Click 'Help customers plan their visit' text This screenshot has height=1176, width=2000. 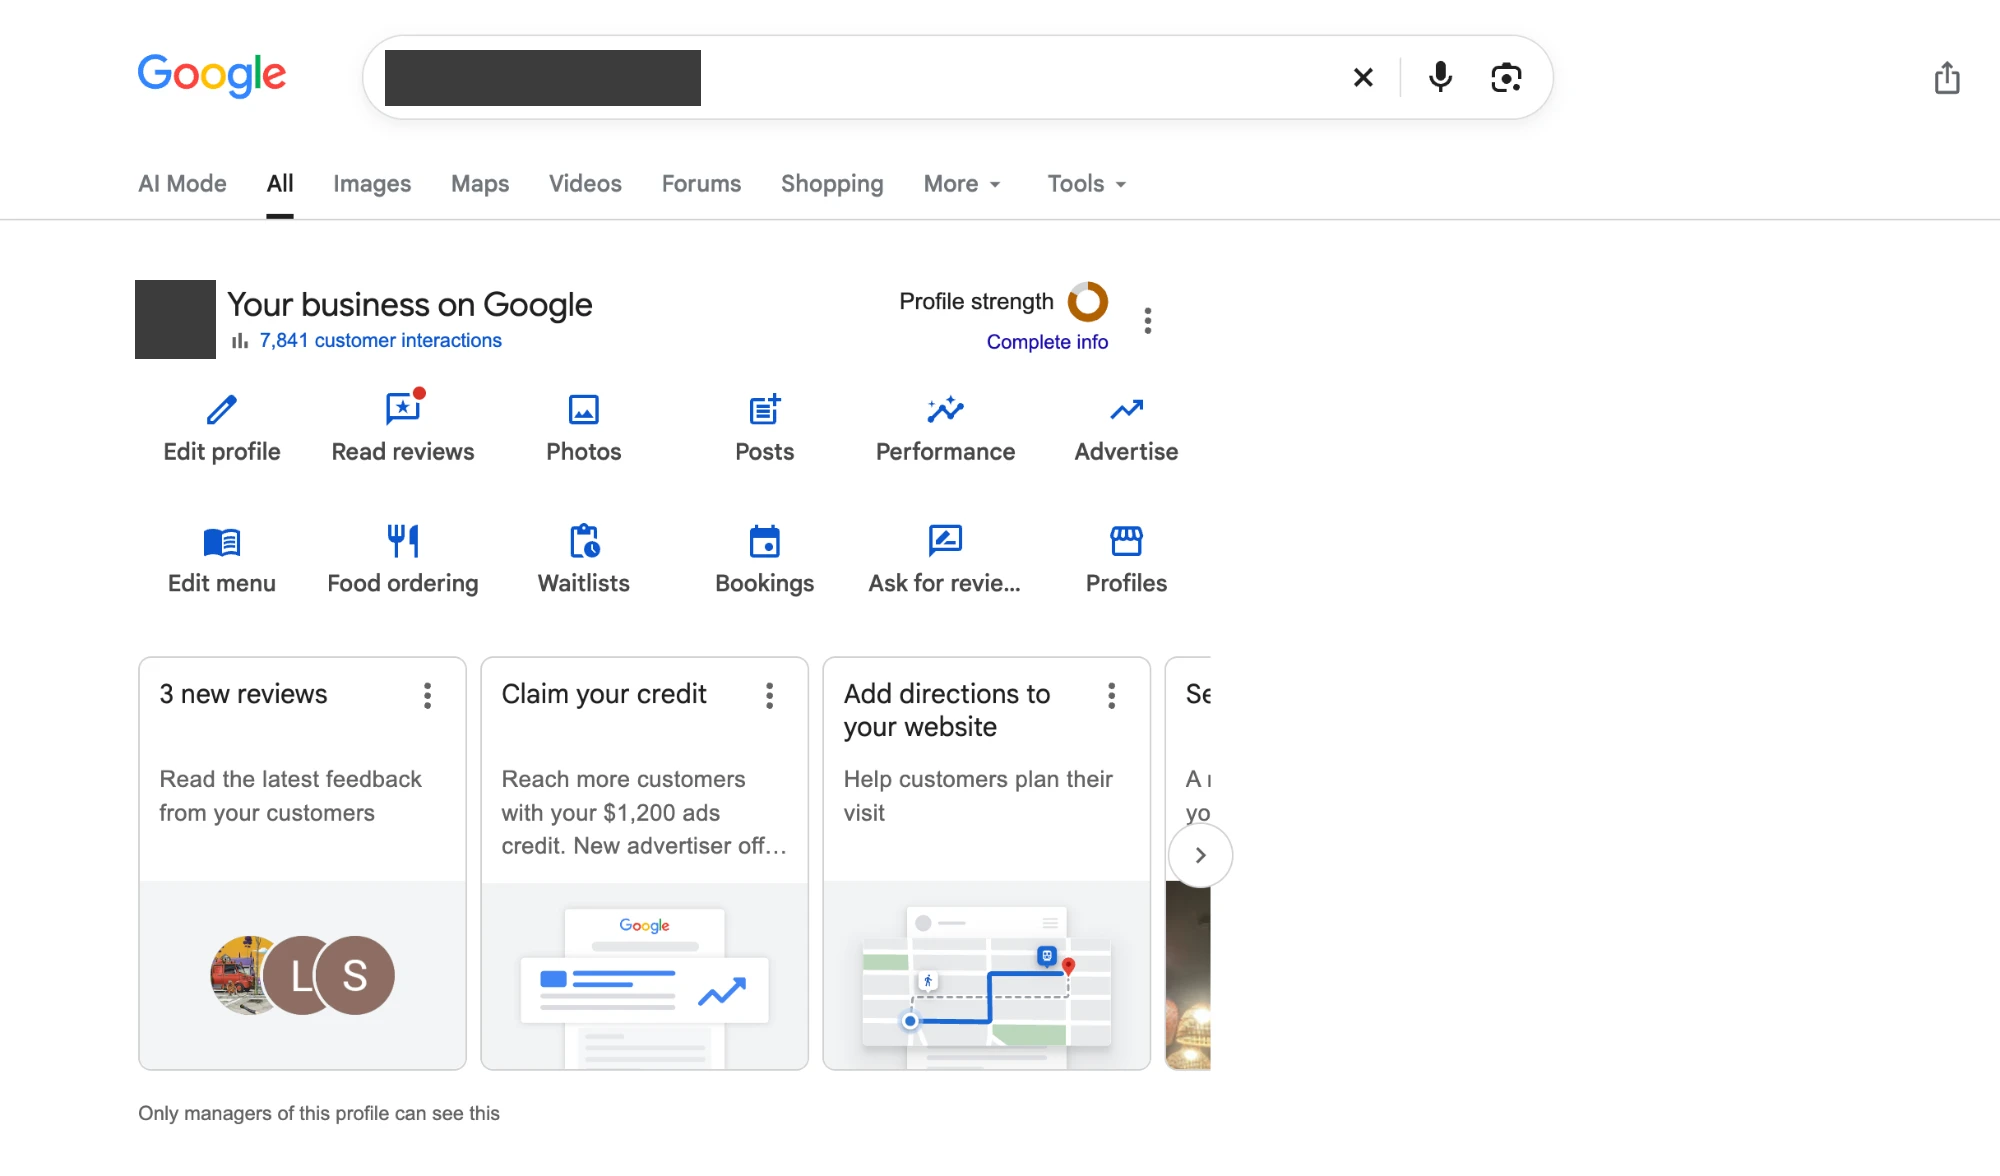pos(978,796)
